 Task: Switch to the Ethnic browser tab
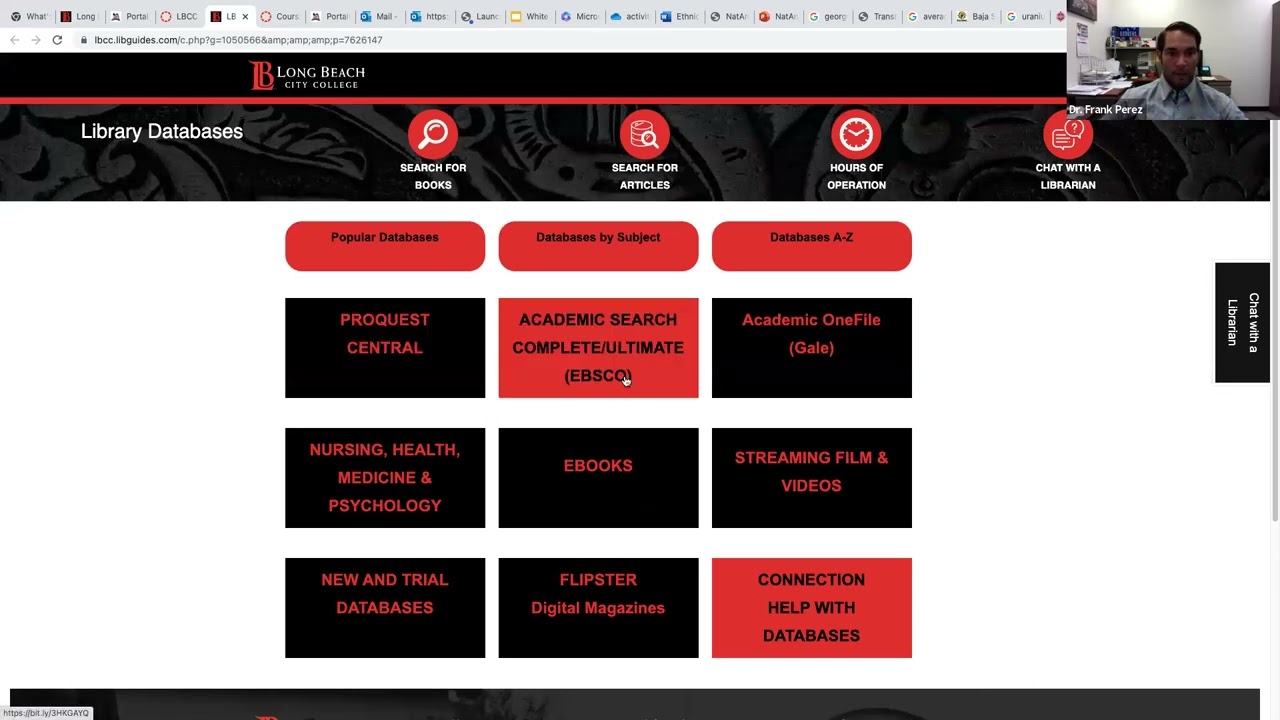[679, 16]
